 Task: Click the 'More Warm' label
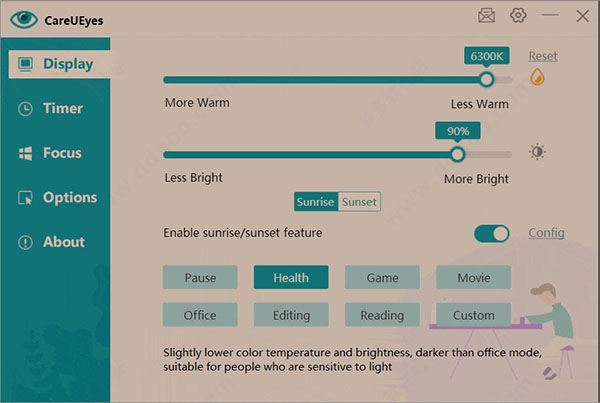[197, 103]
